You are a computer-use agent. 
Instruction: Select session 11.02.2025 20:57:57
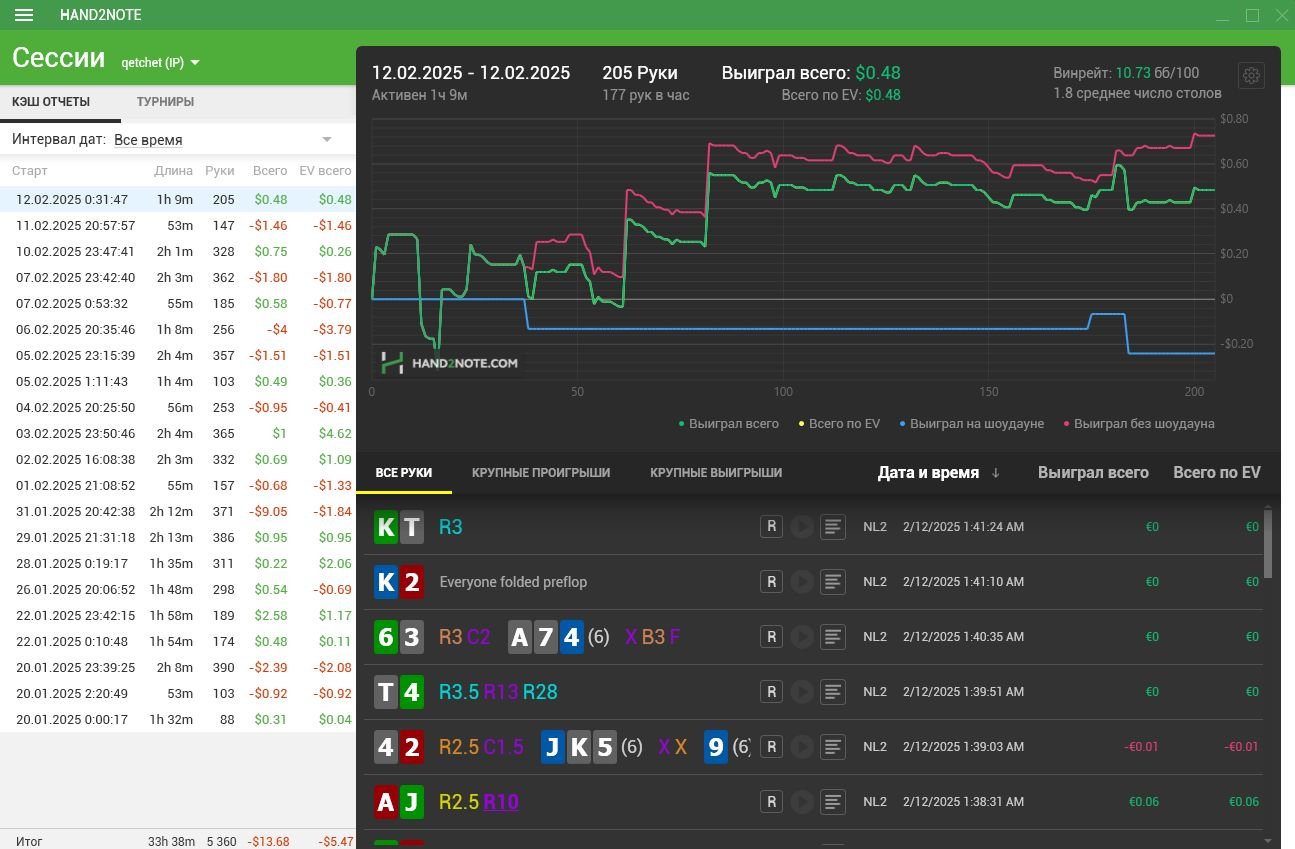(178, 226)
